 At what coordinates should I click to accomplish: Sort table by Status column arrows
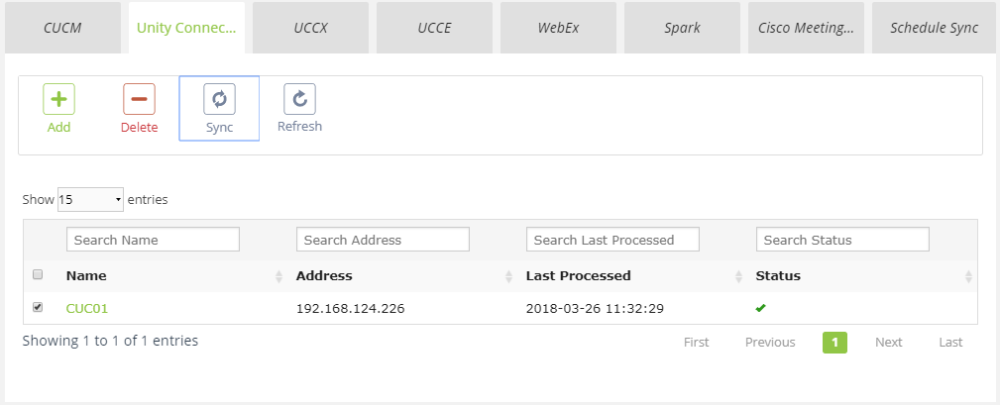[x=968, y=276]
